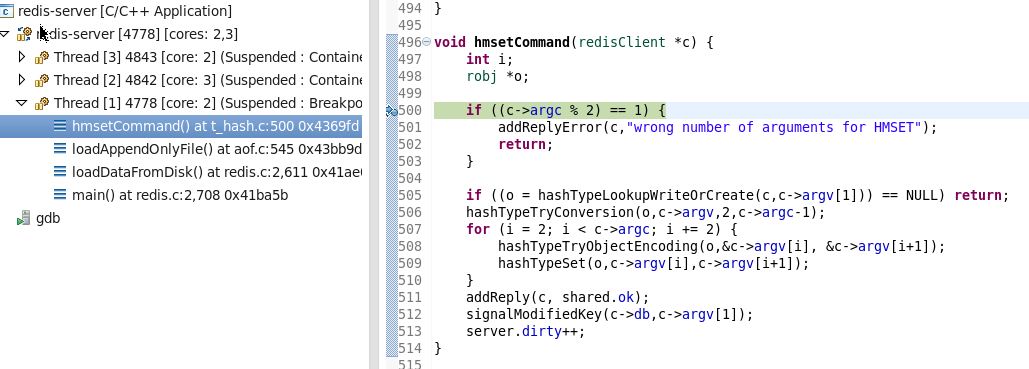Click the stack frame icon beside hmsetCommand()
The width and height of the screenshot is (1029, 369).
pyautogui.click(x=60, y=126)
